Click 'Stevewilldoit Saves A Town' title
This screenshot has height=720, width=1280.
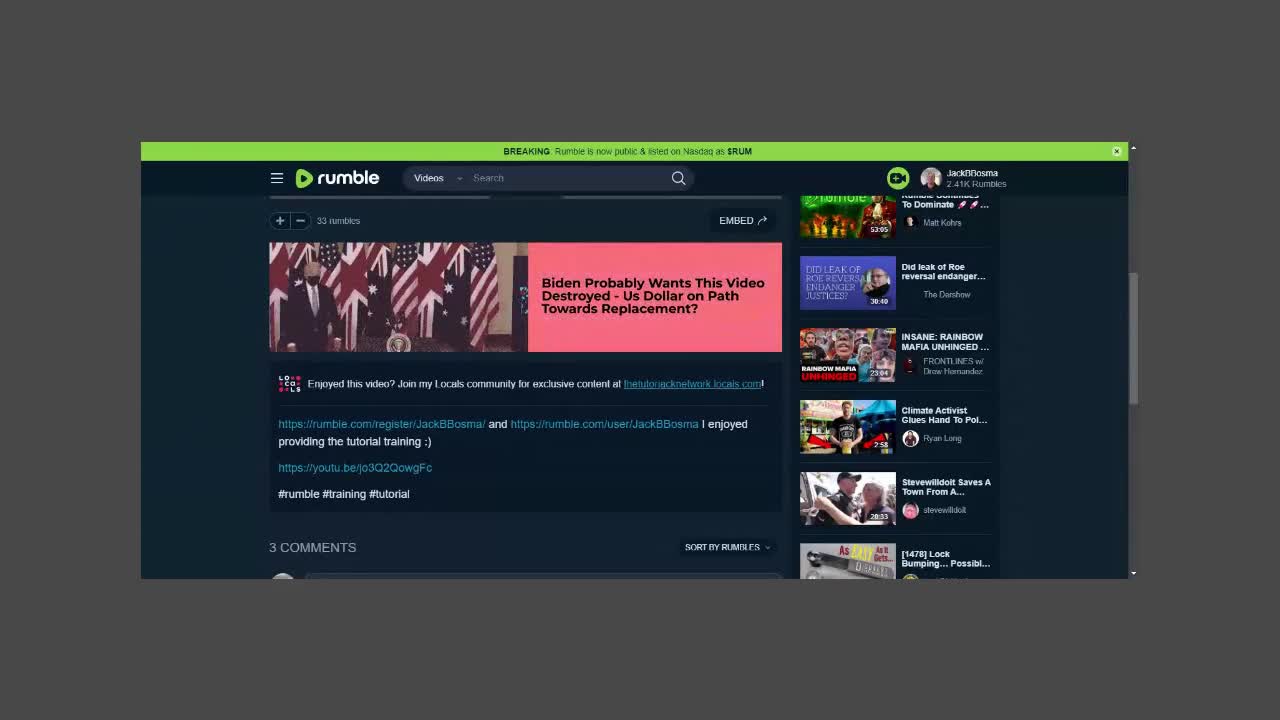946,487
